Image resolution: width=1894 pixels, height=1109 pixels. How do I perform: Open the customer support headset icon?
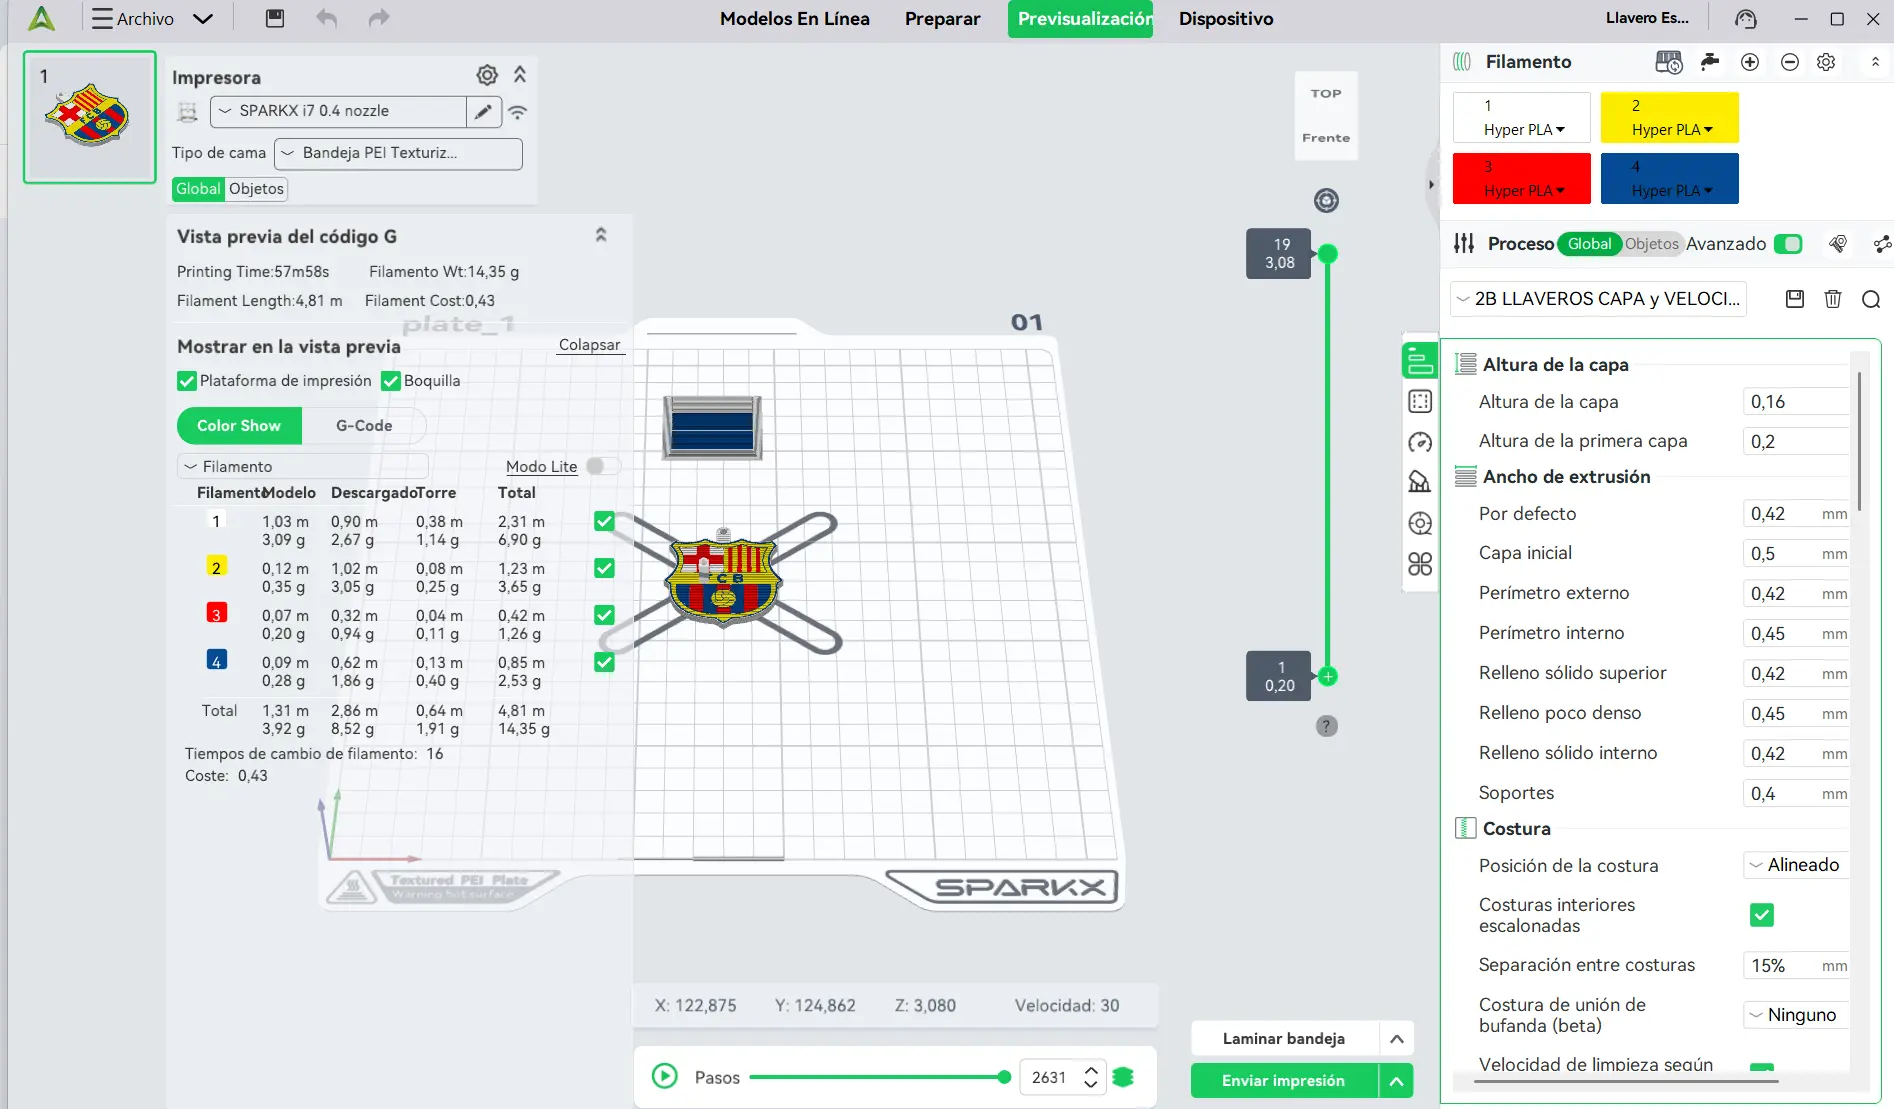(x=1746, y=19)
